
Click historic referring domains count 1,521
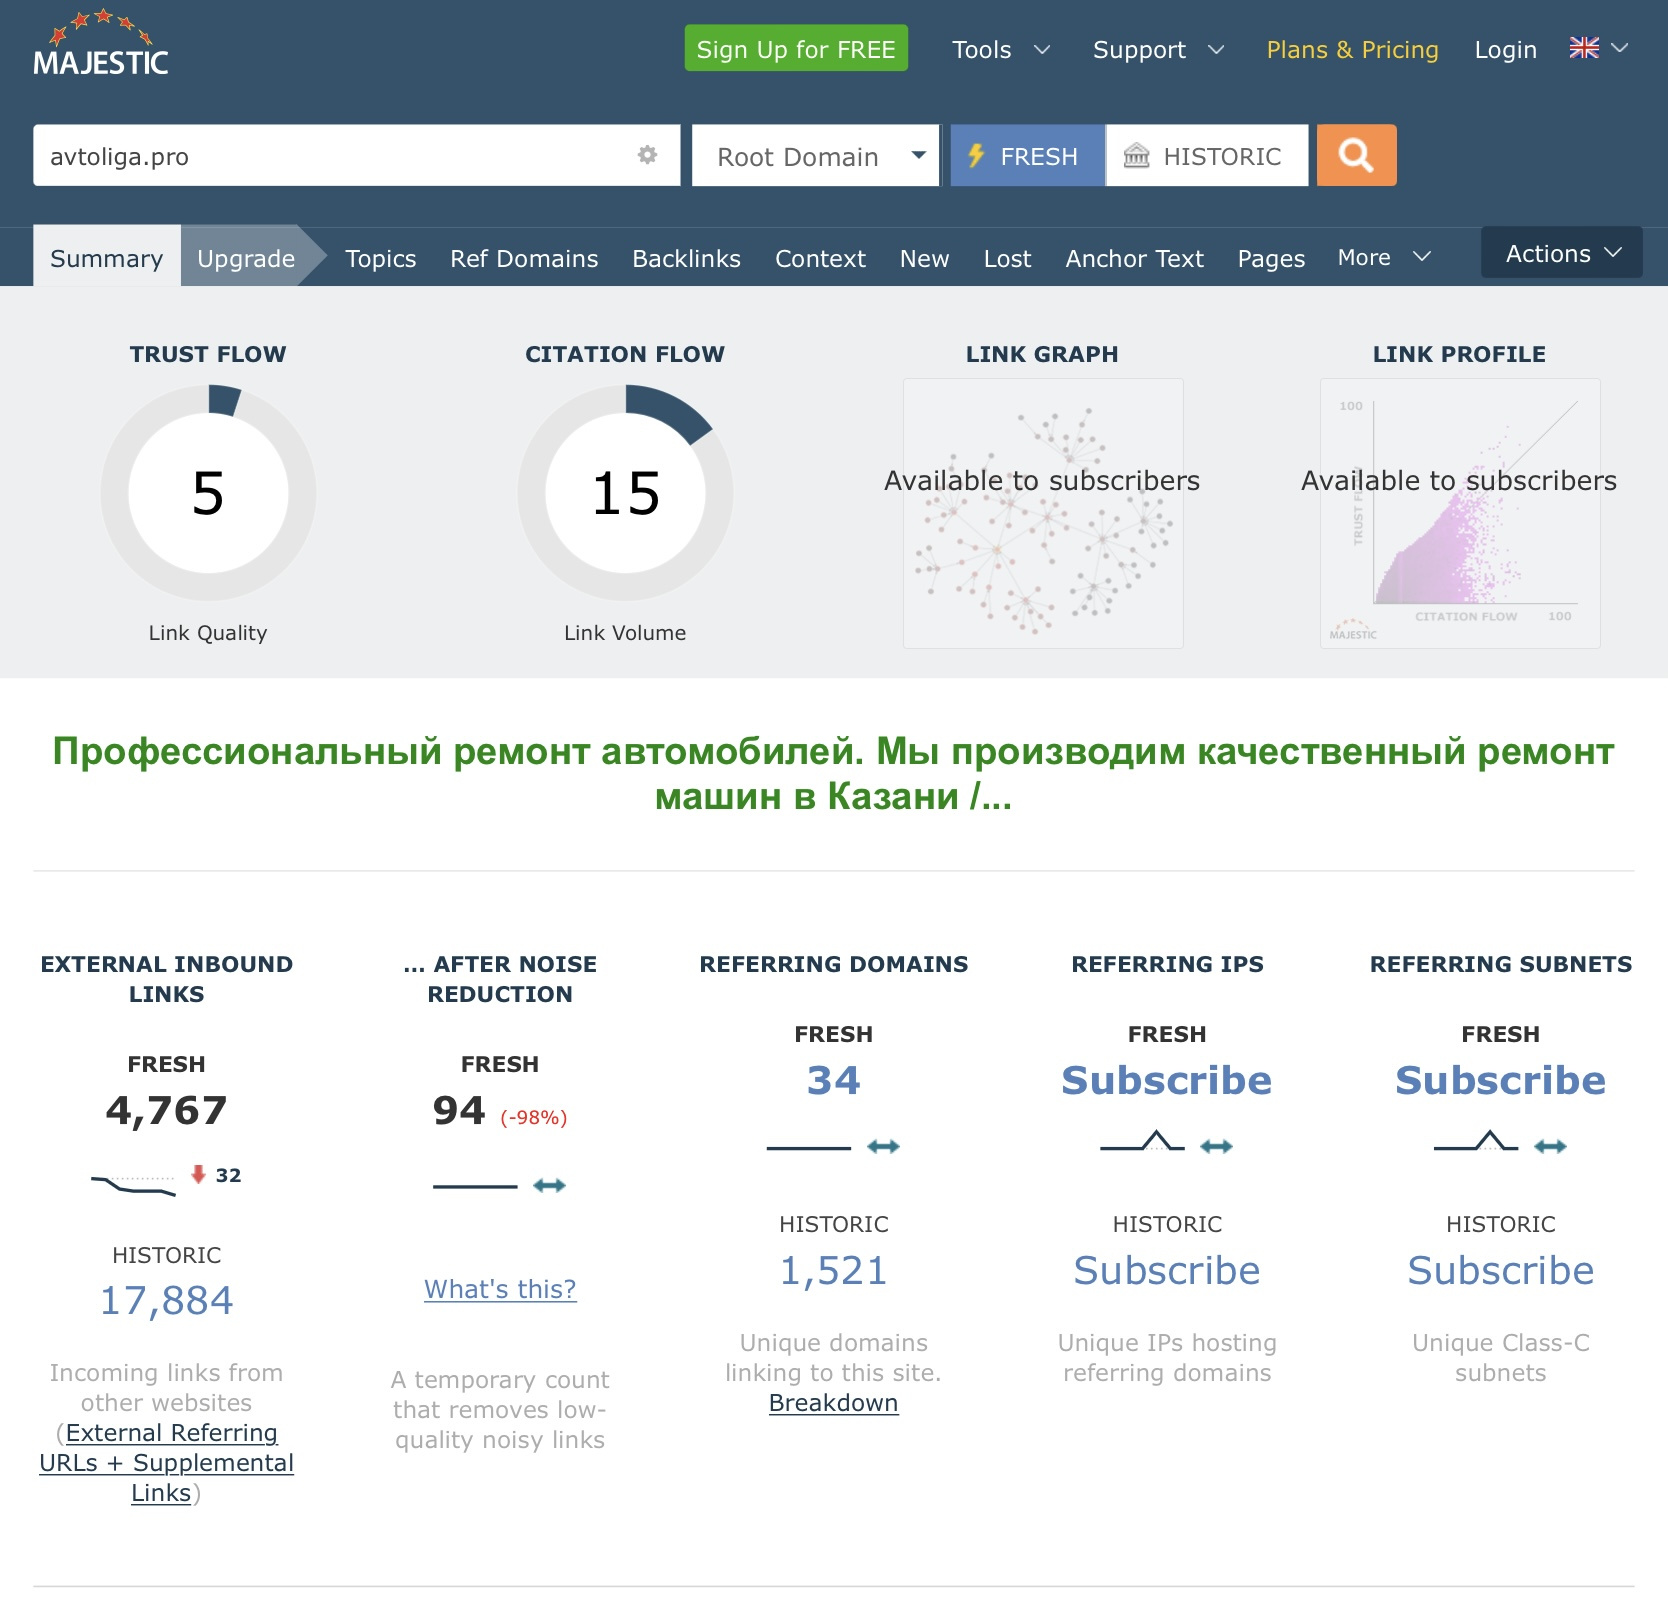click(833, 1270)
